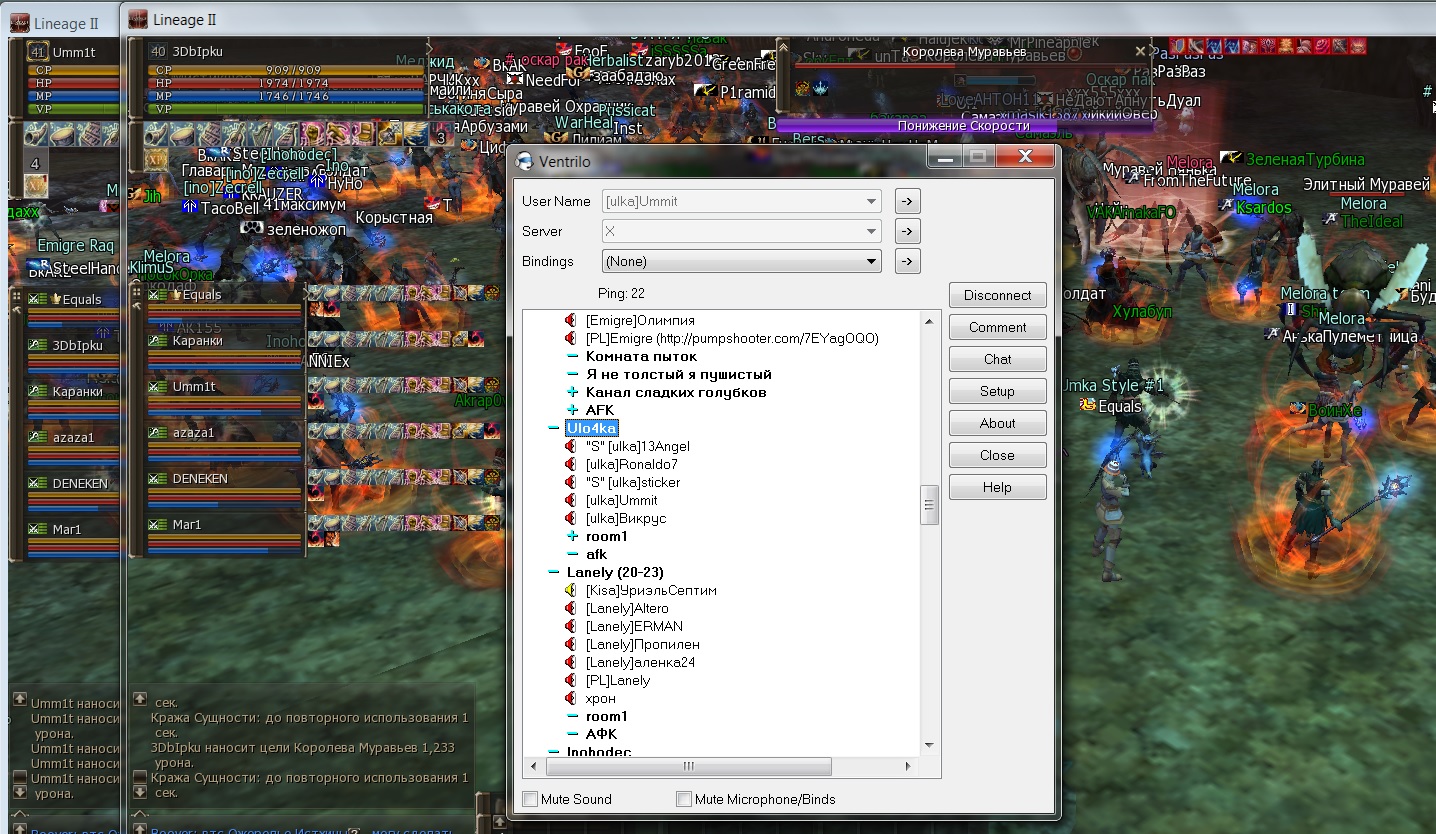Click the speaker icon beside [Emigre]Олимпия
This screenshot has height=834, width=1436.
pyautogui.click(x=571, y=320)
